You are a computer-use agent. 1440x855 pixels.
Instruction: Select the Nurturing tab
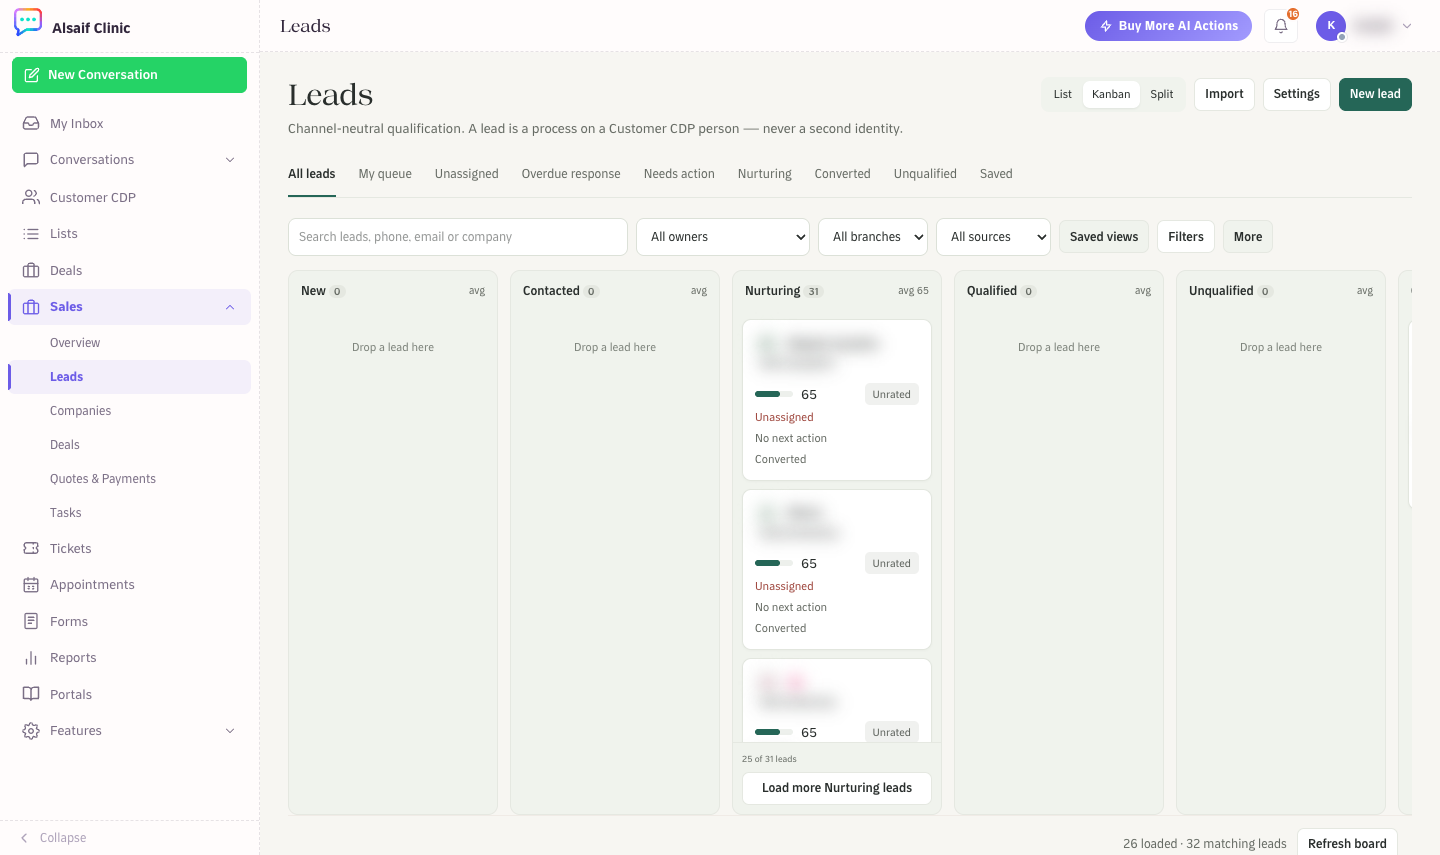coord(765,174)
